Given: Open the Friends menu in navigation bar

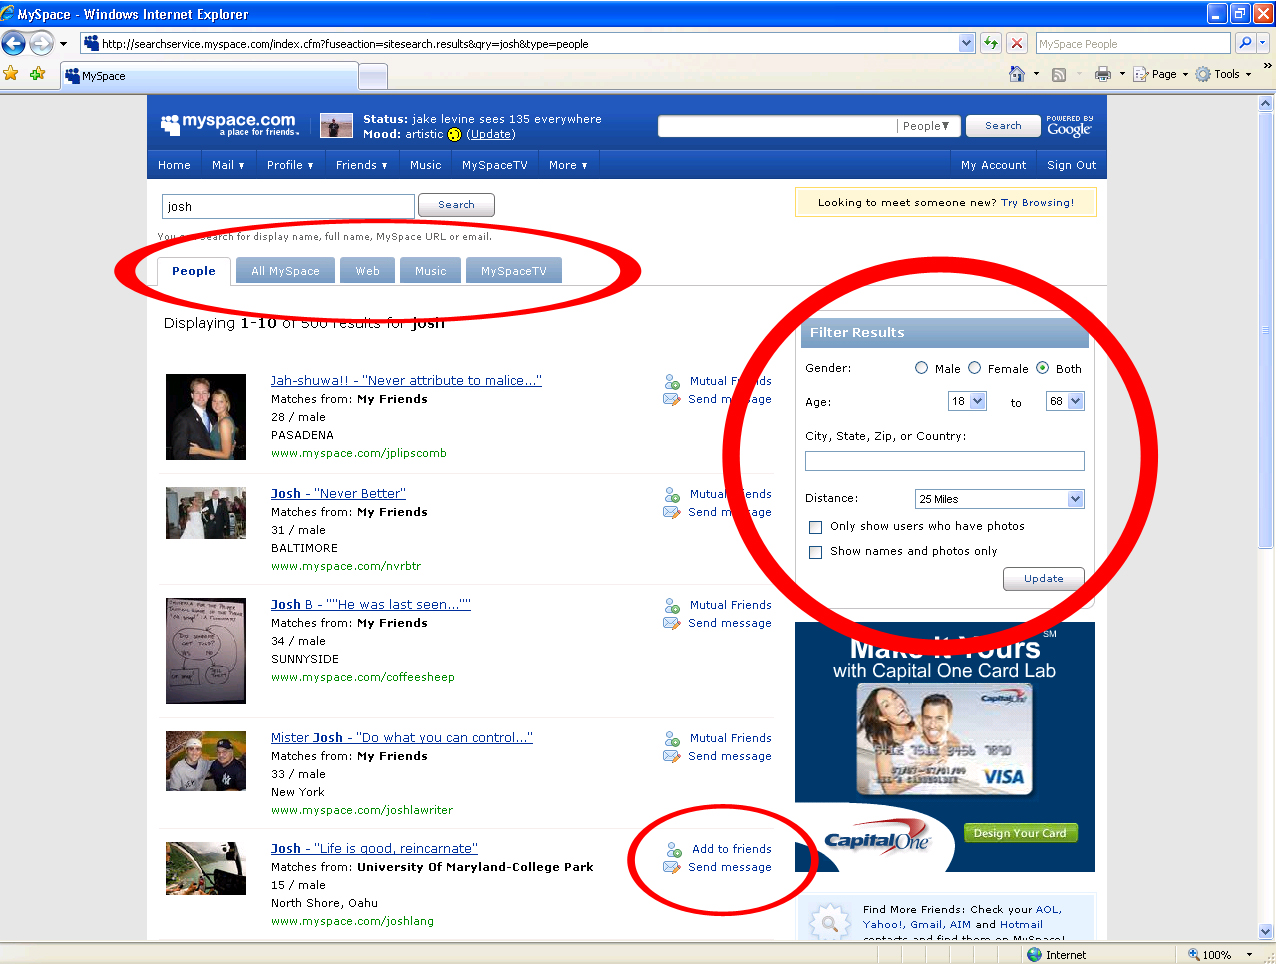Looking at the screenshot, I should click(362, 165).
